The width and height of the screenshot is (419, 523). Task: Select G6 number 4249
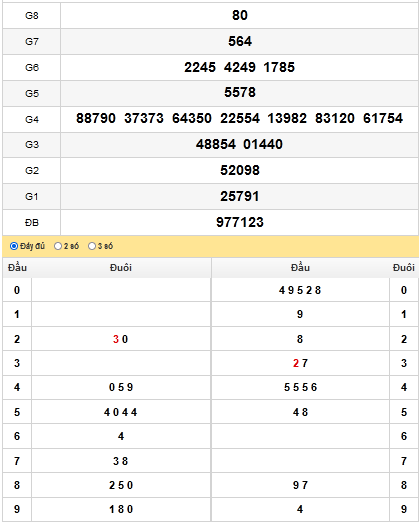[240, 67]
